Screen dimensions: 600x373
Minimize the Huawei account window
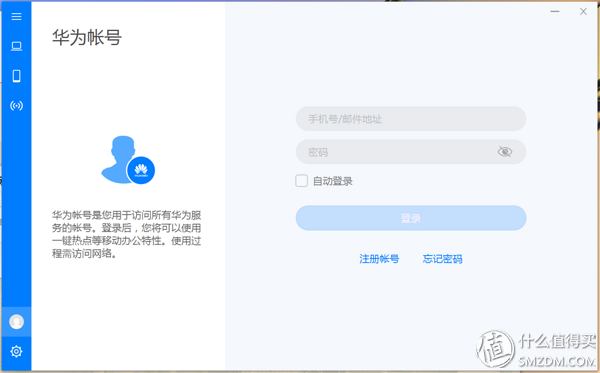pos(555,11)
